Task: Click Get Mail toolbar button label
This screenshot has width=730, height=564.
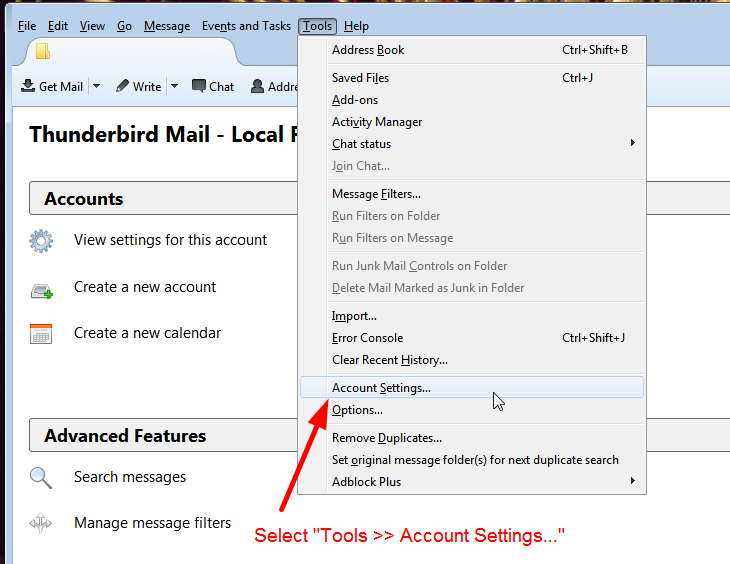Action: click(61, 87)
